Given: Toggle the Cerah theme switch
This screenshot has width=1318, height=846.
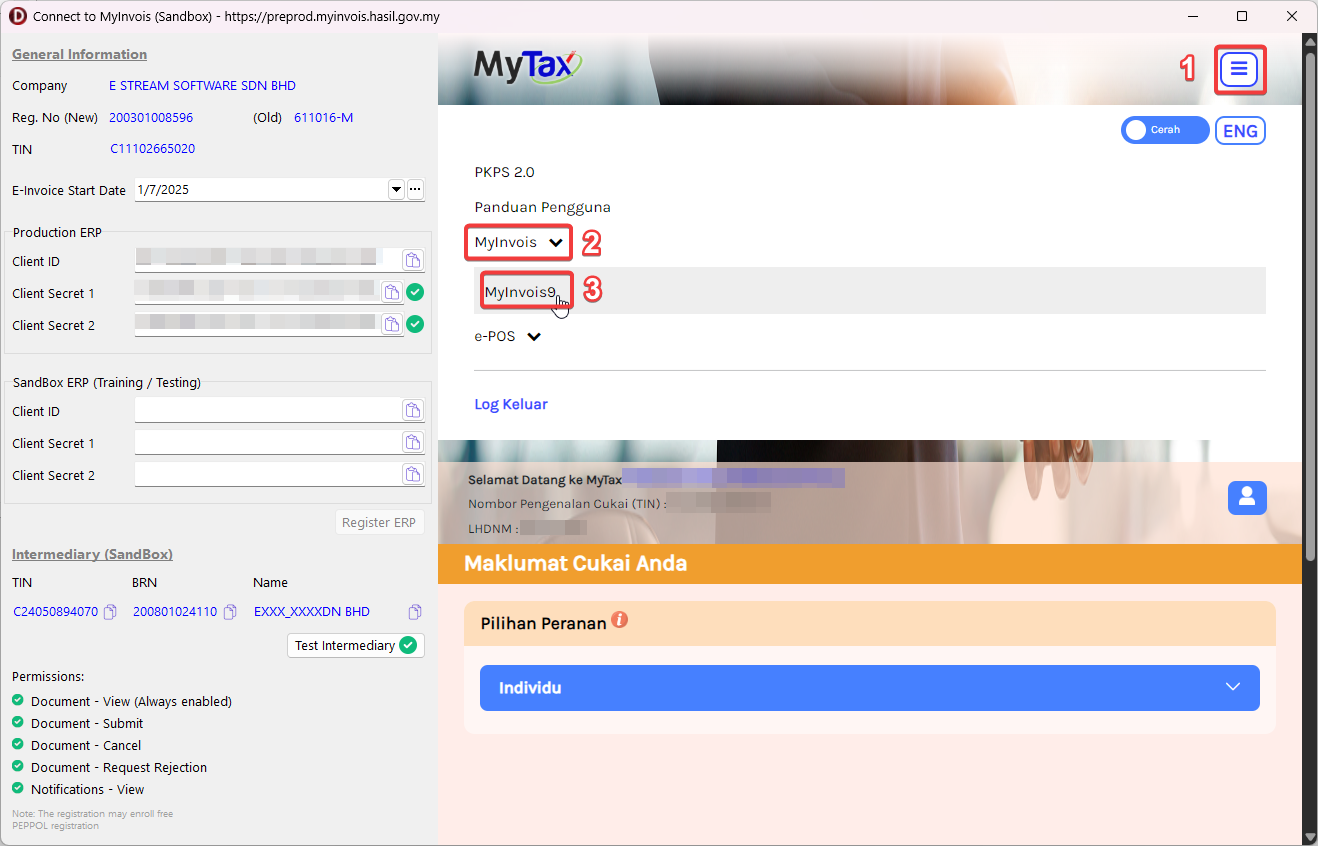Looking at the screenshot, I should (1164, 130).
